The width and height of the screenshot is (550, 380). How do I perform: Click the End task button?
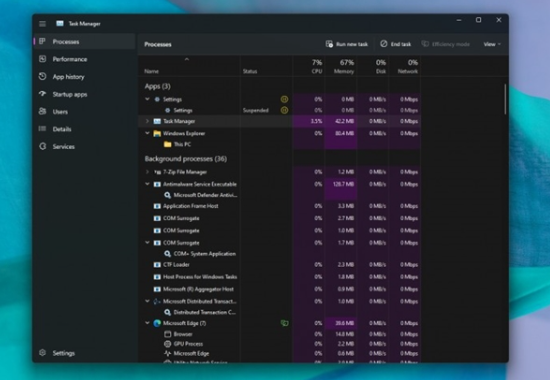(x=395, y=44)
